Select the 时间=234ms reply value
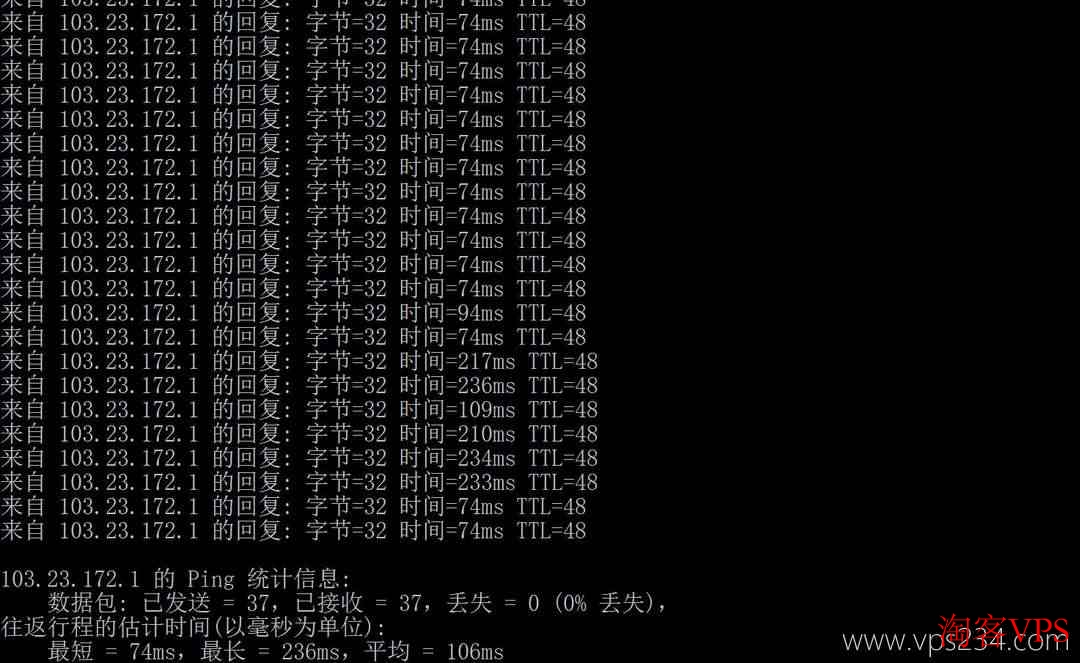This screenshot has height=663, width=1080. pos(457,458)
